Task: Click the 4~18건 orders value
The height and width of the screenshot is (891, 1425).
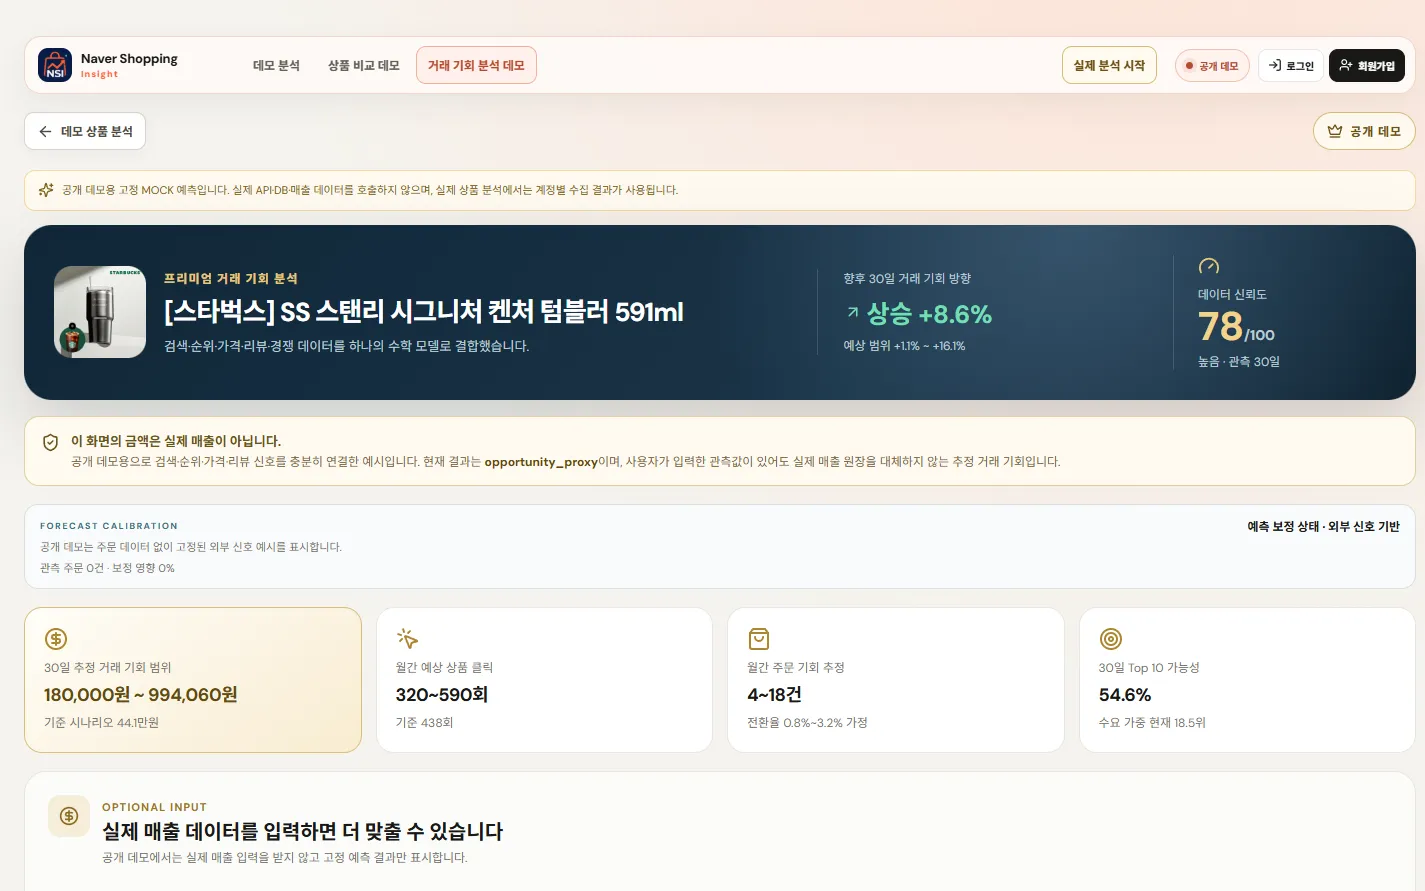Action: [x=775, y=695]
